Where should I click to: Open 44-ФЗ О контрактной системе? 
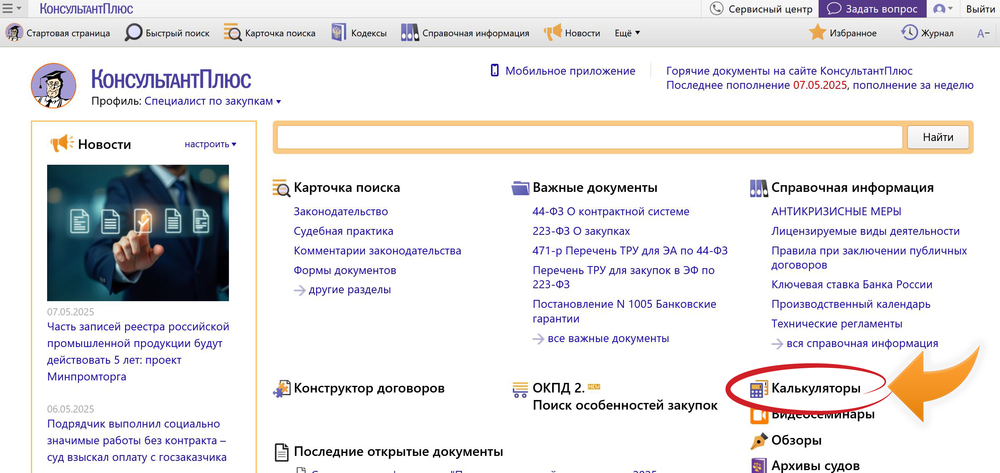(611, 212)
